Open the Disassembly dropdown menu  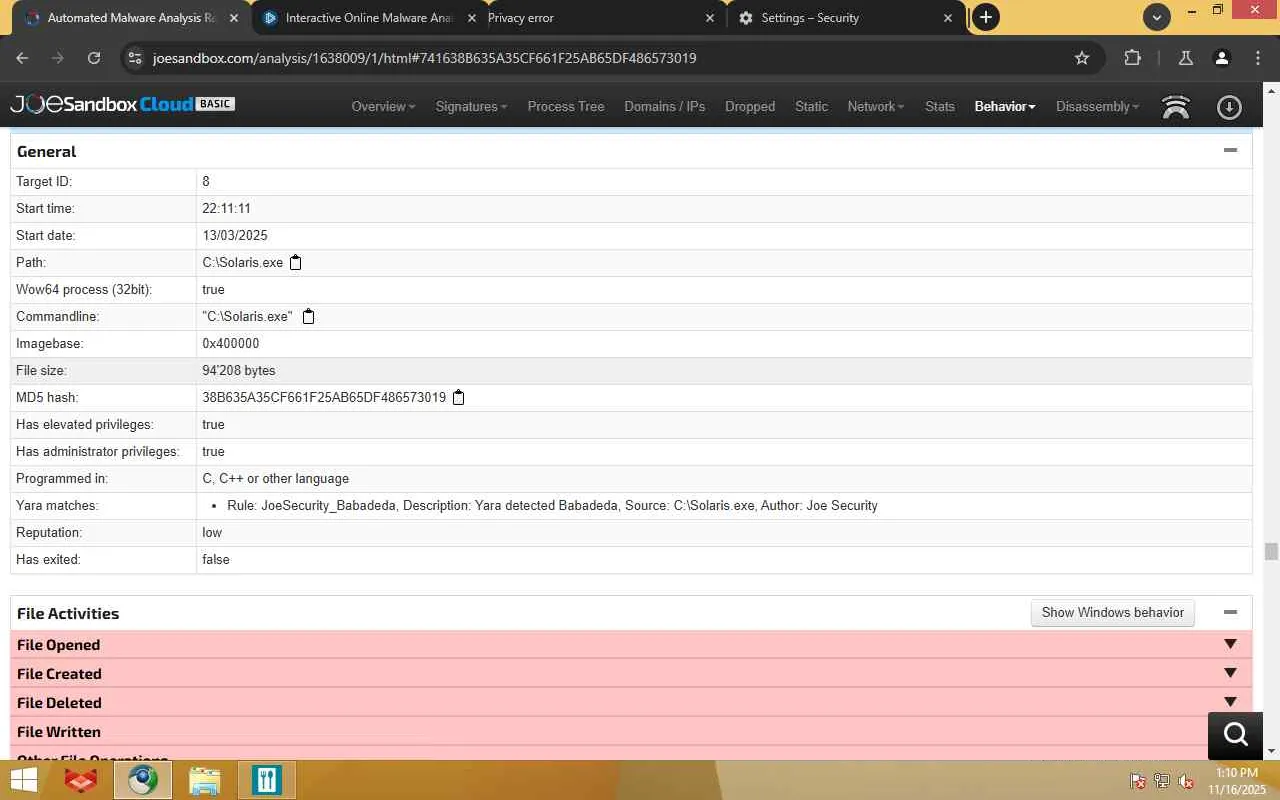point(1098,107)
